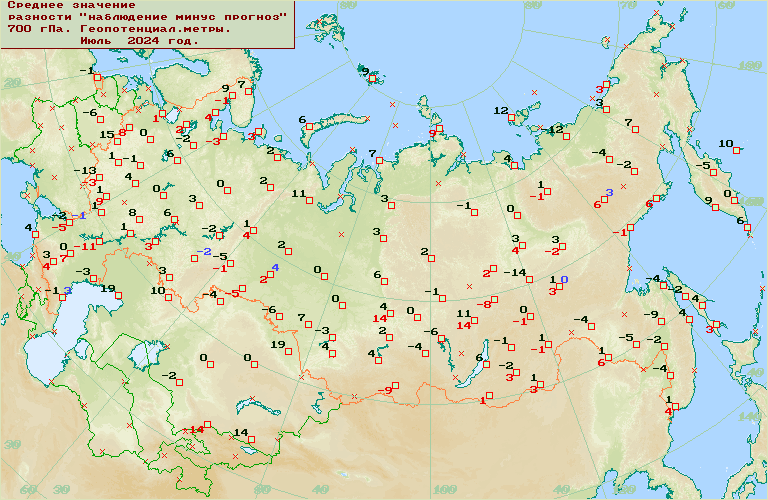Click the blue station value "4"
768x500 pixels.
pyautogui.click(x=275, y=268)
